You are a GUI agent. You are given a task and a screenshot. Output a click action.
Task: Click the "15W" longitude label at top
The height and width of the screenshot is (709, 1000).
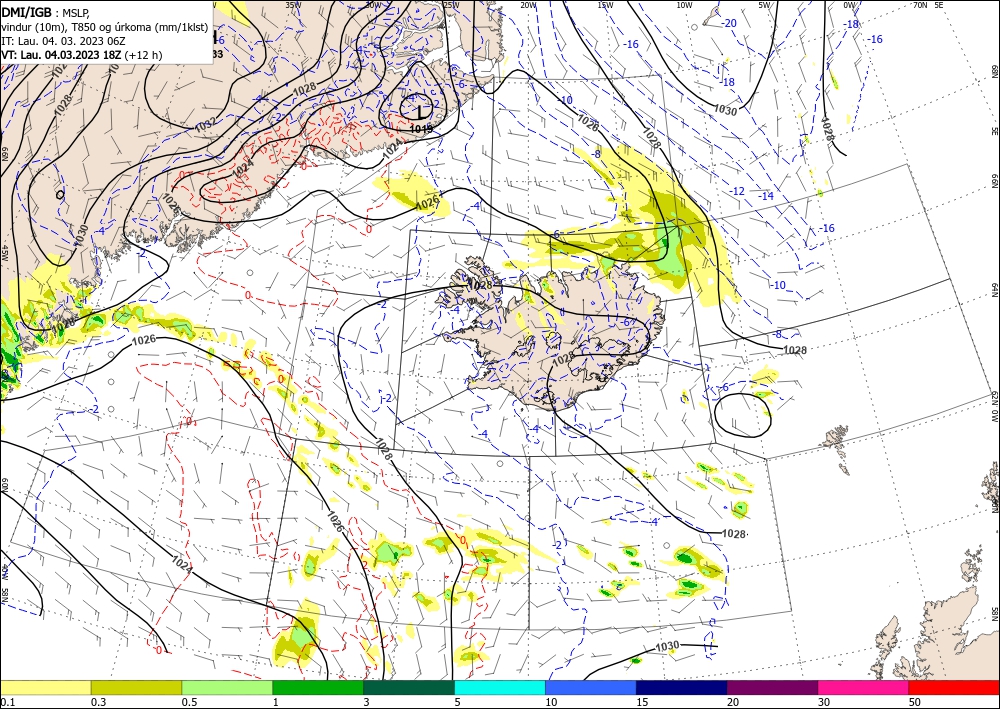pos(605,5)
